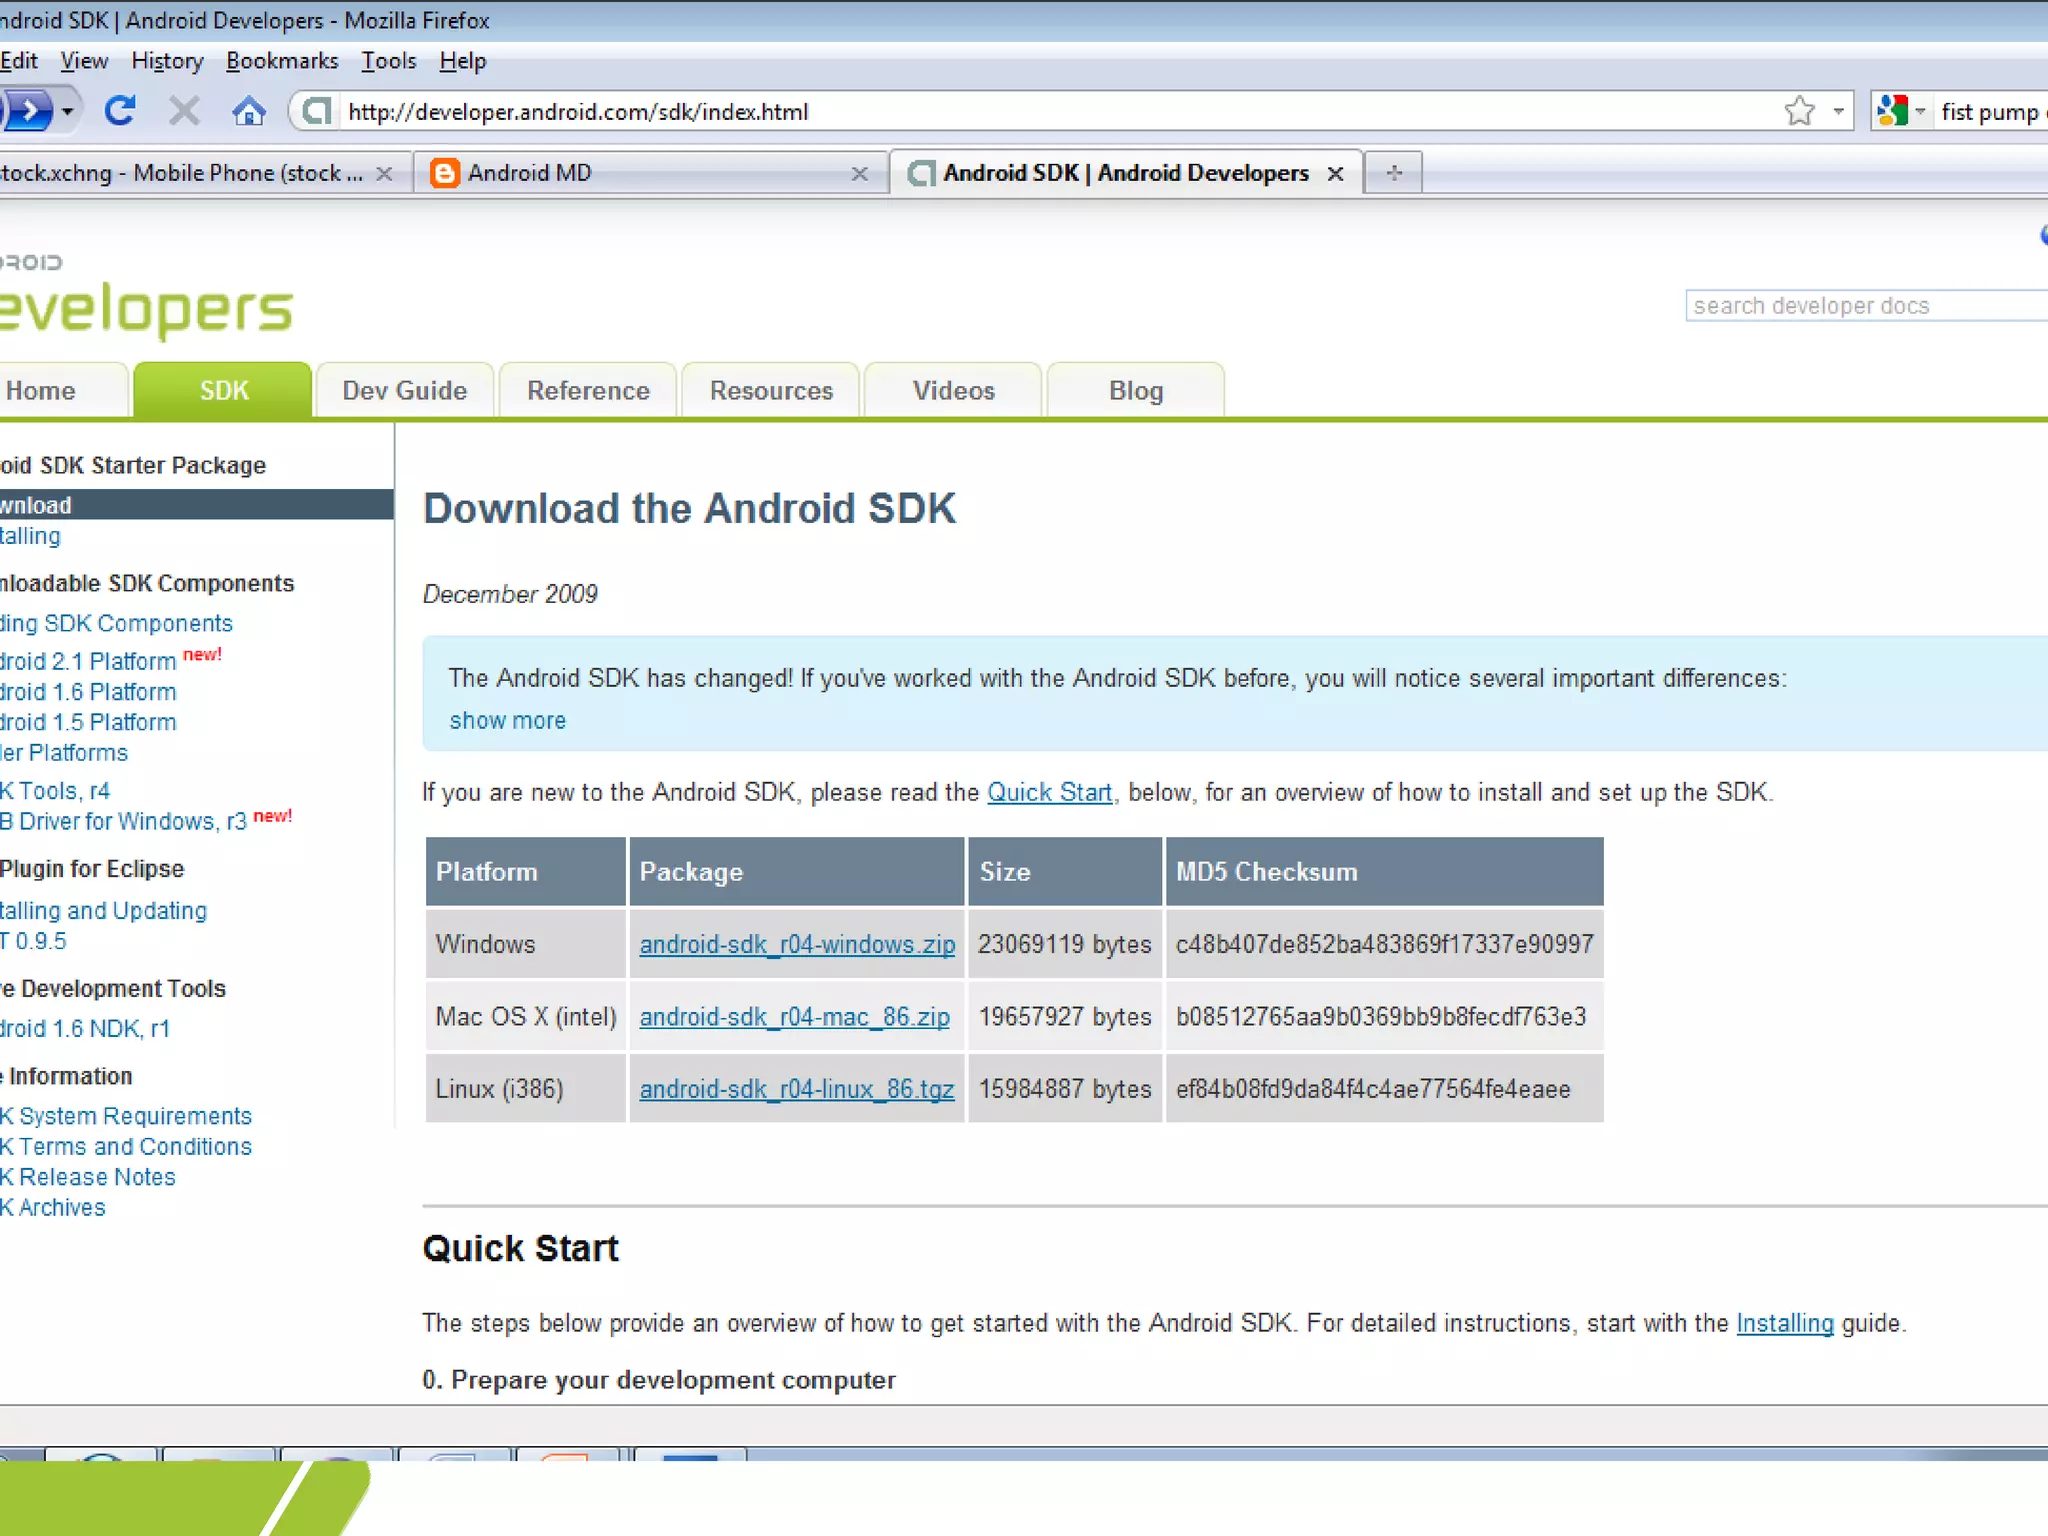Close the stock.xchng Mobile Phone tab
This screenshot has height=1536, width=2048.
[x=384, y=174]
